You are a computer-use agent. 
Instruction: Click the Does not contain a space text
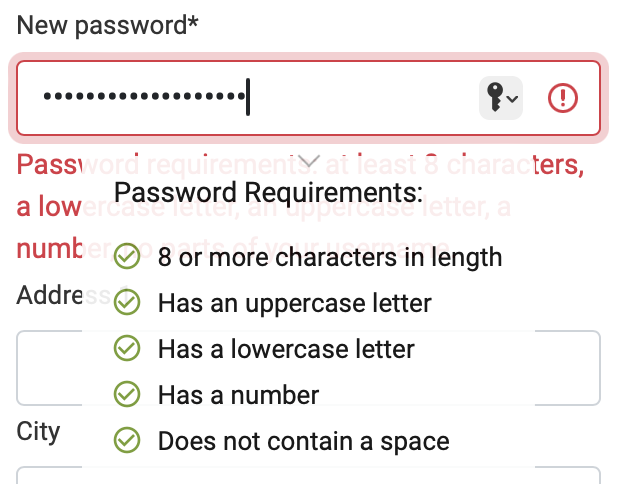304,441
